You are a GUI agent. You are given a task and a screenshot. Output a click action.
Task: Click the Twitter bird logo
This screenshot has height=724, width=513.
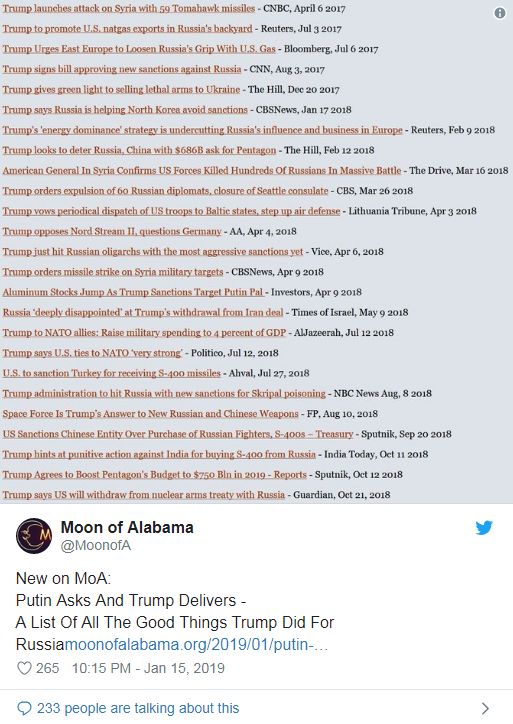(484, 527)
